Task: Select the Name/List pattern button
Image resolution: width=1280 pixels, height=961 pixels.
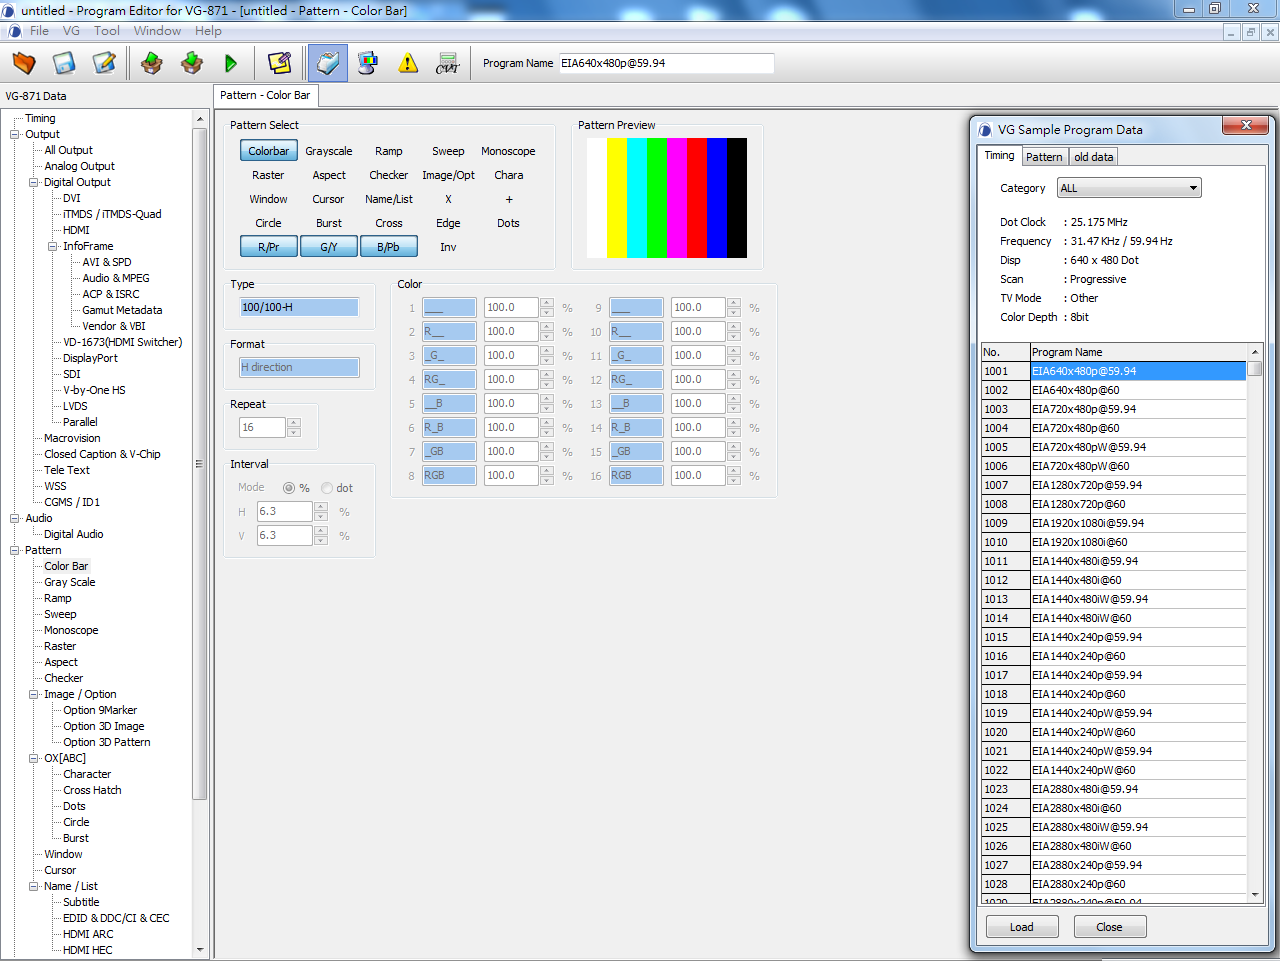Action: (389, 199)
